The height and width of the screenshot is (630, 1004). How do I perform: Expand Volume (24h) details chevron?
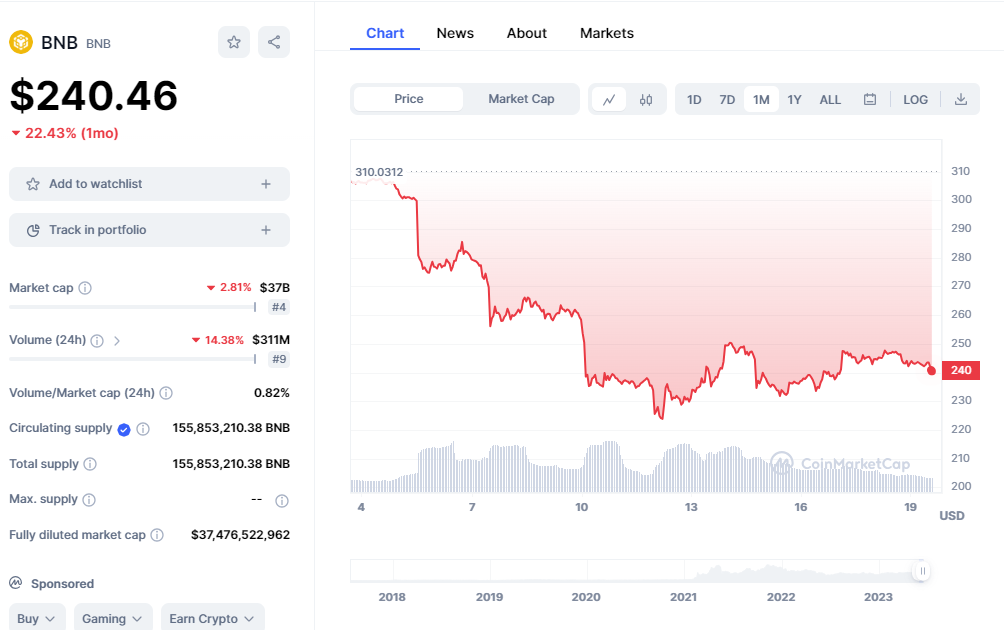tap(117, 341)
